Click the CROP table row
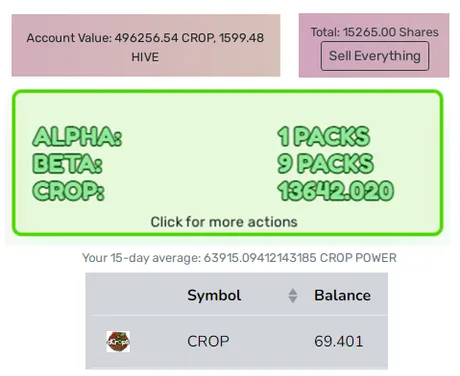This screenshot has width=460, height=376. tap(237, 341)
